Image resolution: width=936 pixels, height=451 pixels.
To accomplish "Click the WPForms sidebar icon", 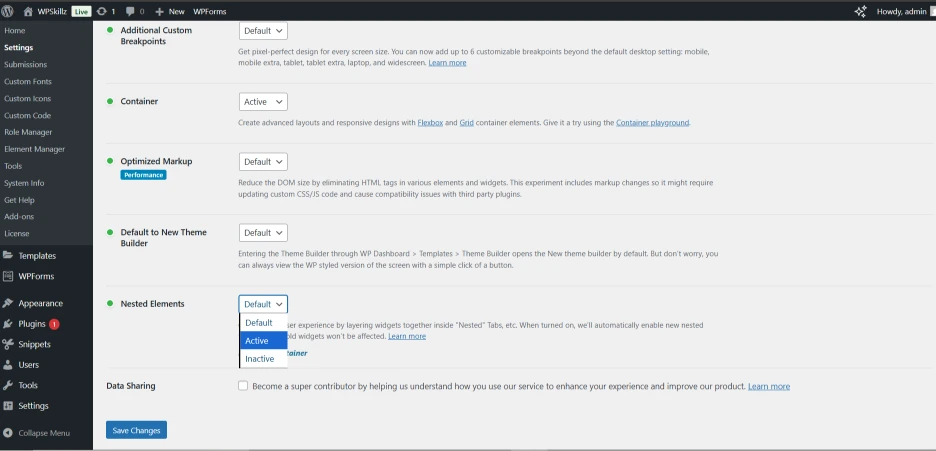I will point(8,276).
